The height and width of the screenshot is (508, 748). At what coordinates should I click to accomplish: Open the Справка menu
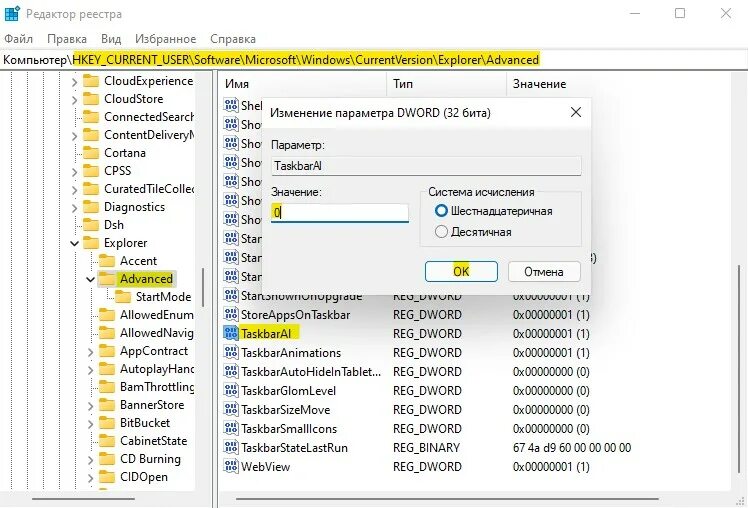pyautogui.click(x=233, y=39)
